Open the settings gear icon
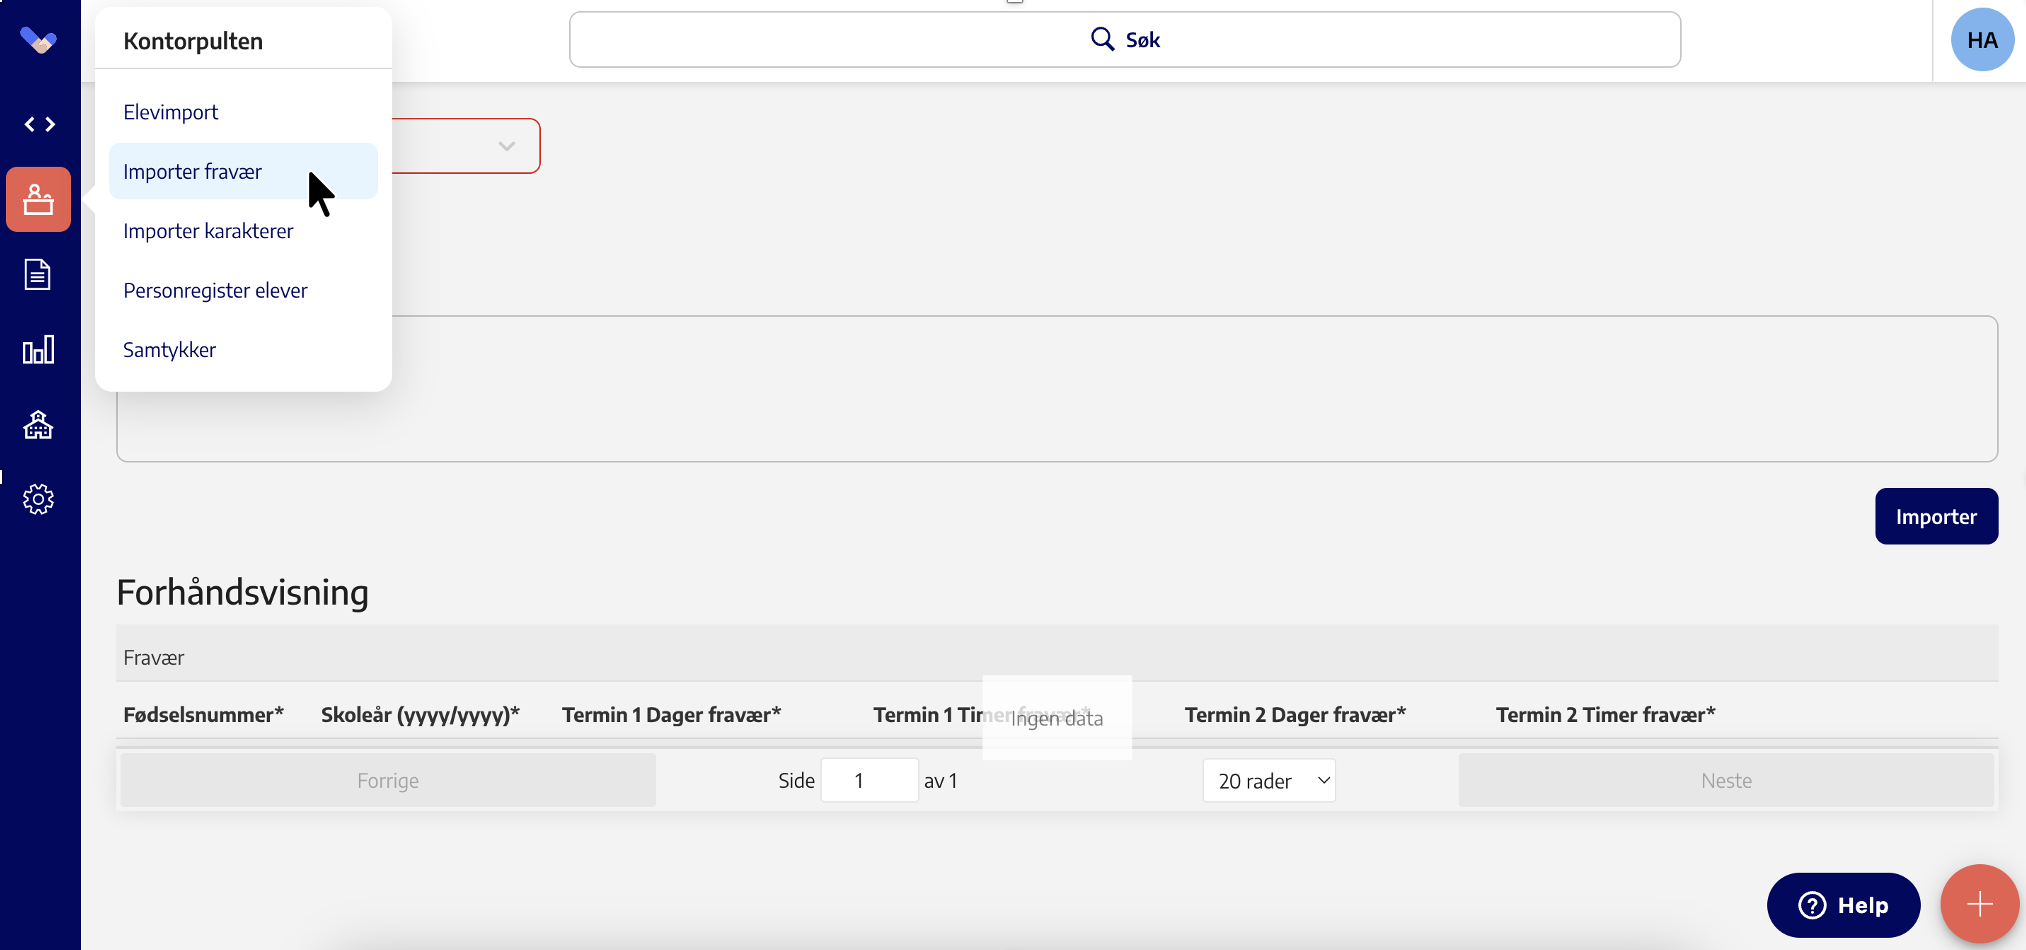Image resolution: width=2026 pixels, height=950 pixels. pyautogui.click(x=38, y=499)
